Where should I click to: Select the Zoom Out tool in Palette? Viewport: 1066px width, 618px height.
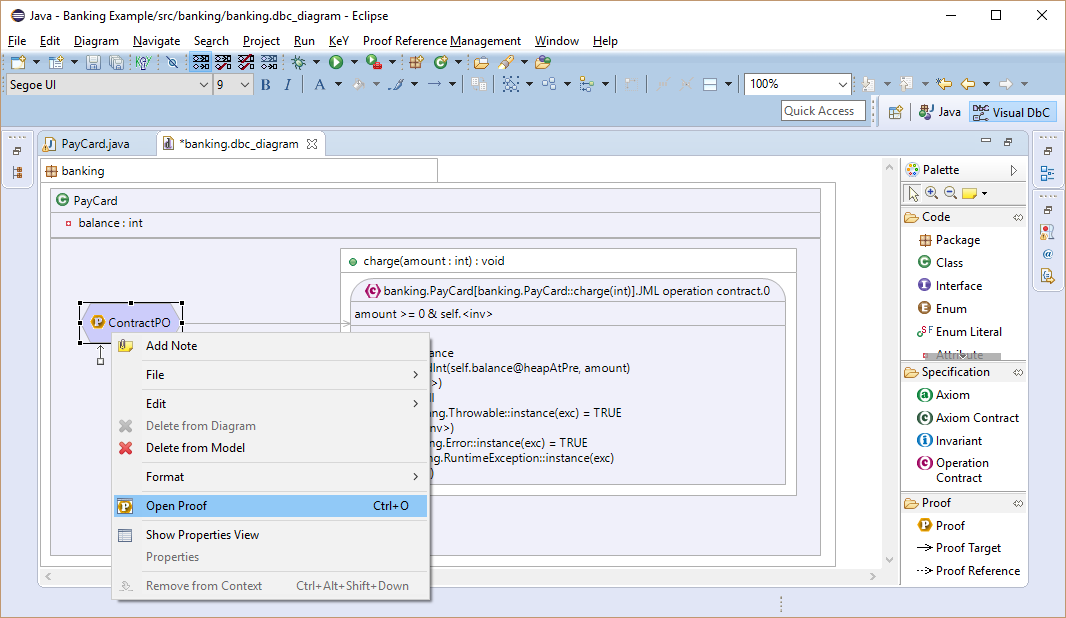[950, 193]
